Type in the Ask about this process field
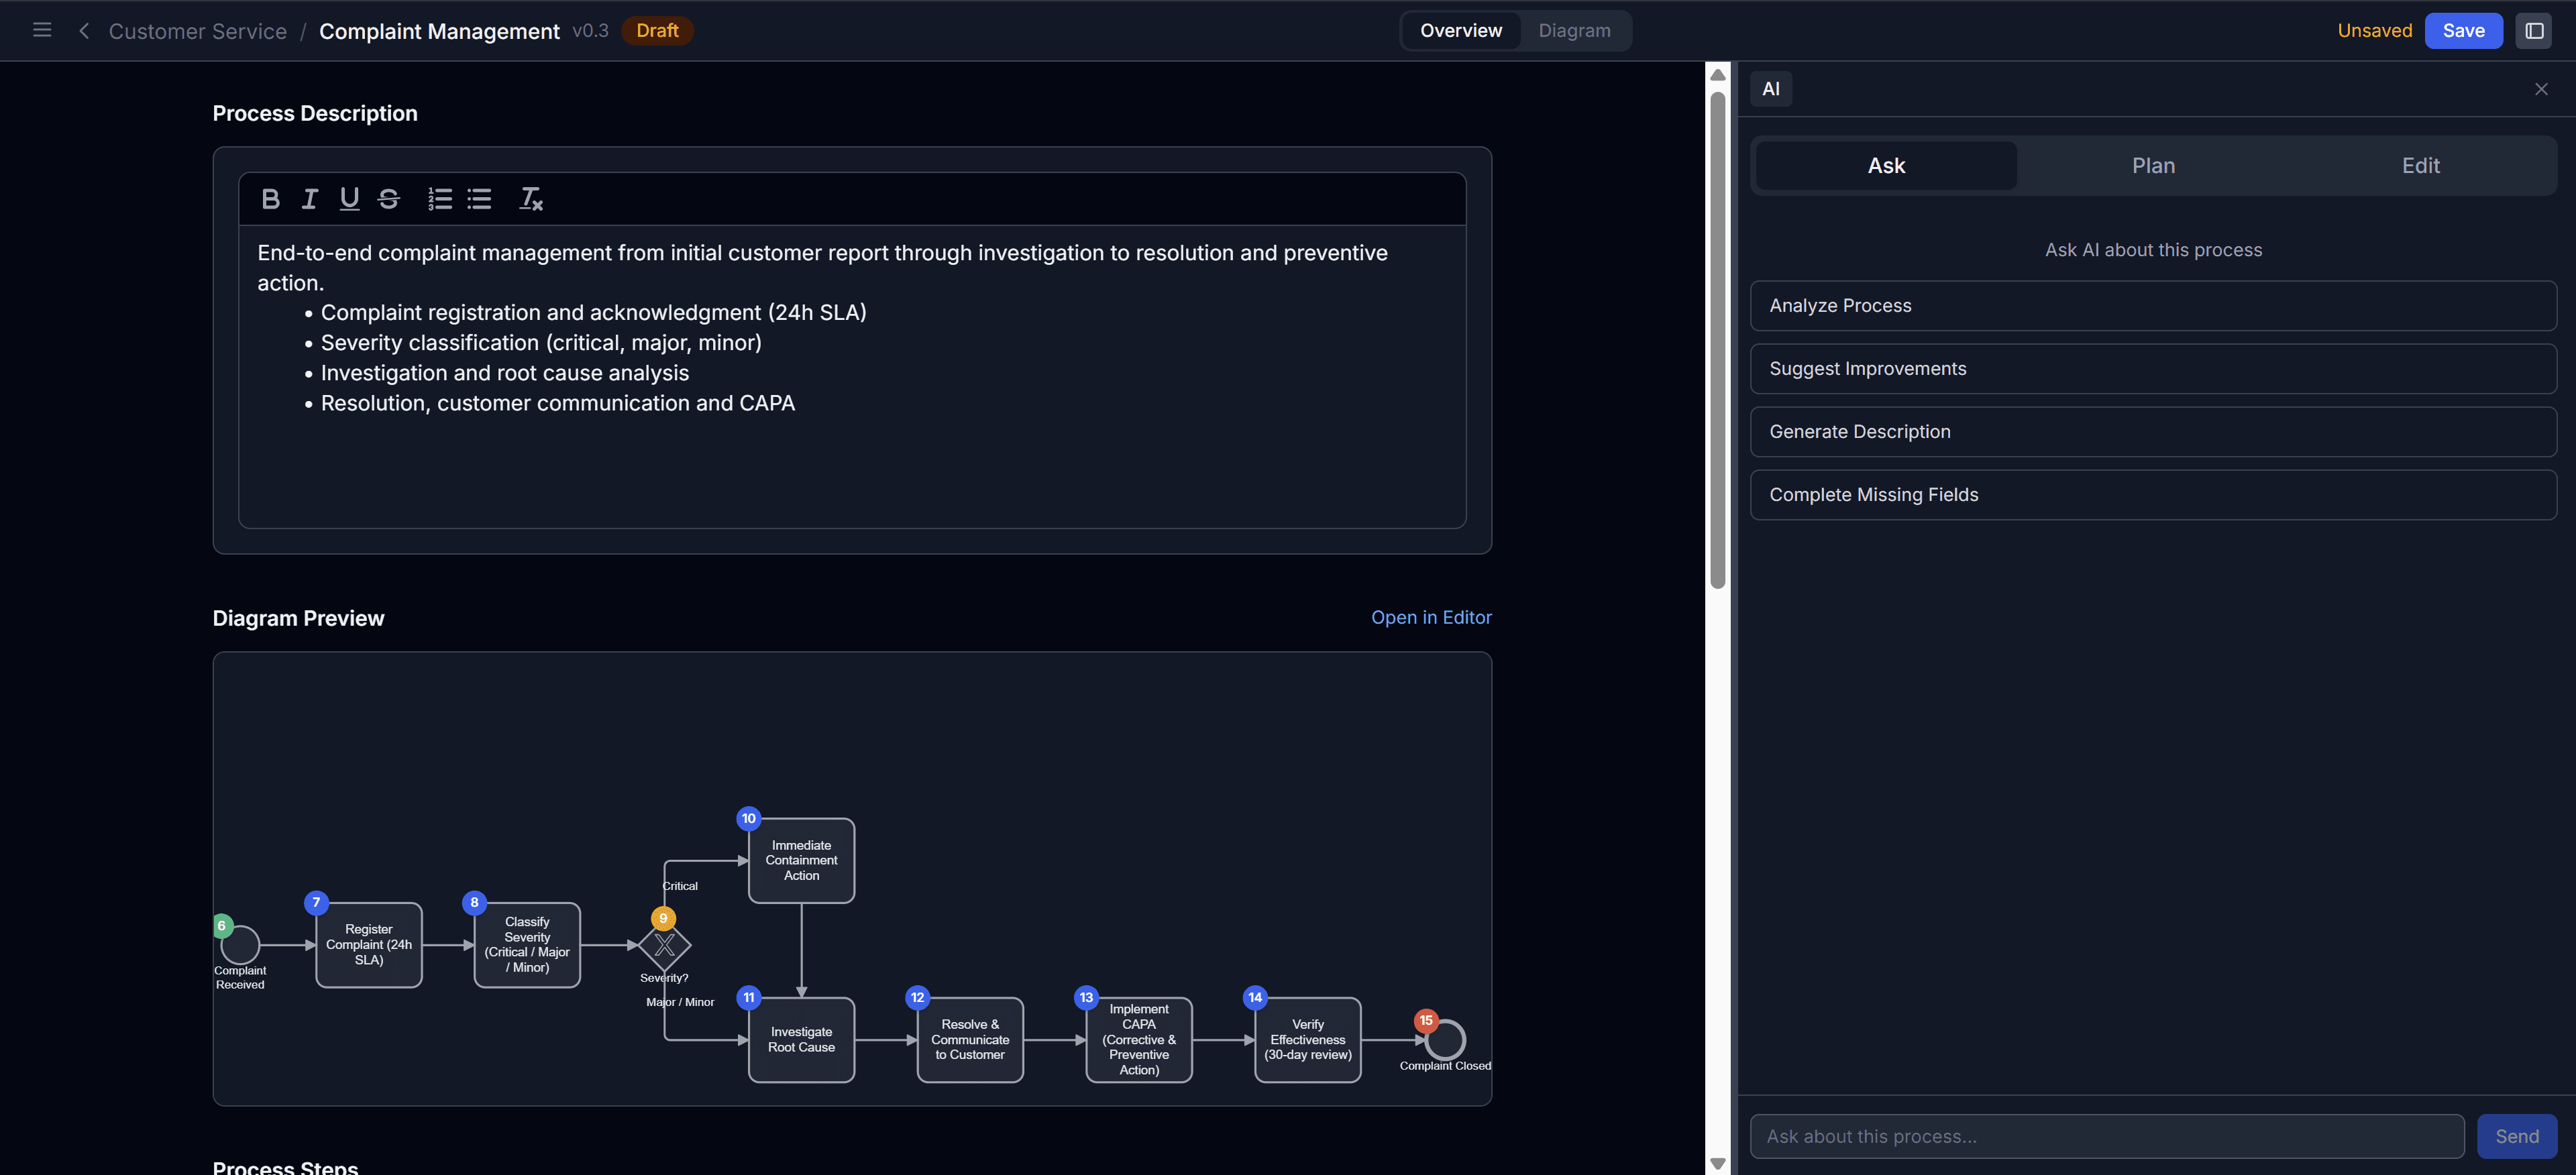2576x1175 pixels. (2106, 1135)
